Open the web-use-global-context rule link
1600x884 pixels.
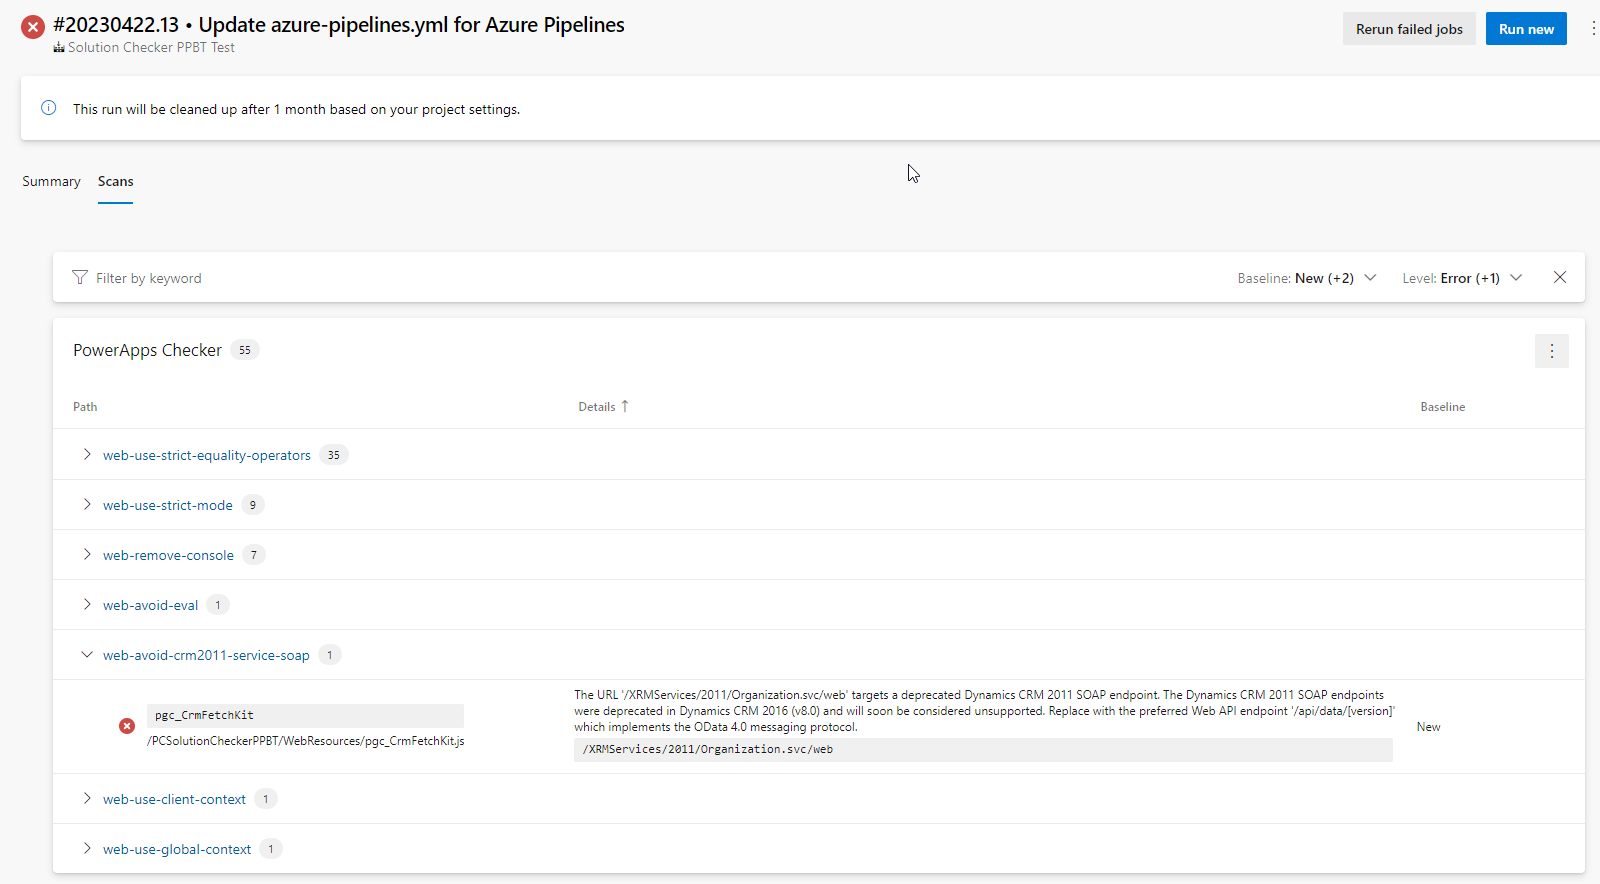177,849
